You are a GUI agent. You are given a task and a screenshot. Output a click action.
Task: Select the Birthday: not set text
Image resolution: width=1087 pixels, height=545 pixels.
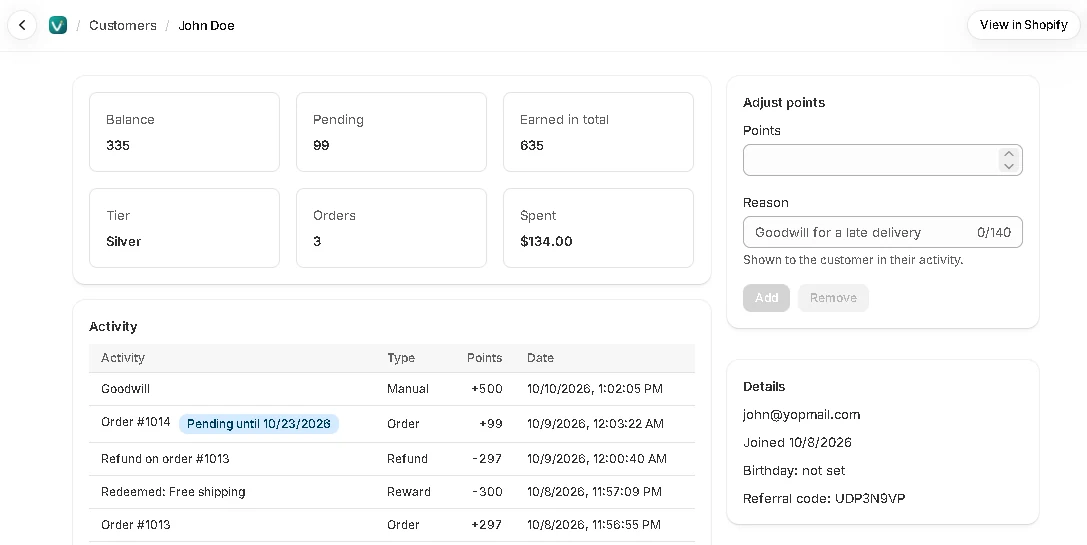[794, 471]
